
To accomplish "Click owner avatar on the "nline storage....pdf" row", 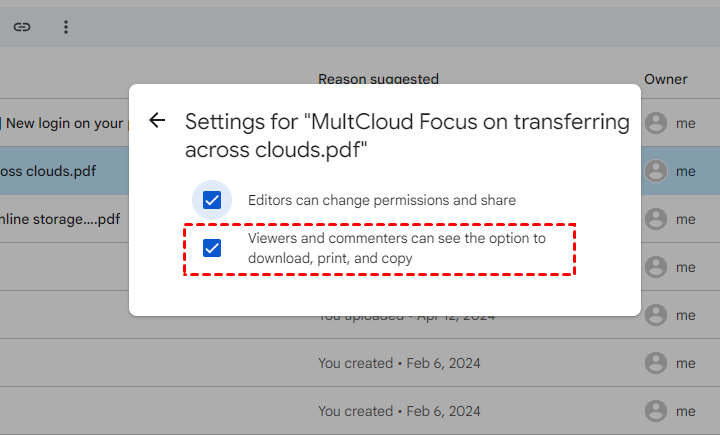I will 656,218.
